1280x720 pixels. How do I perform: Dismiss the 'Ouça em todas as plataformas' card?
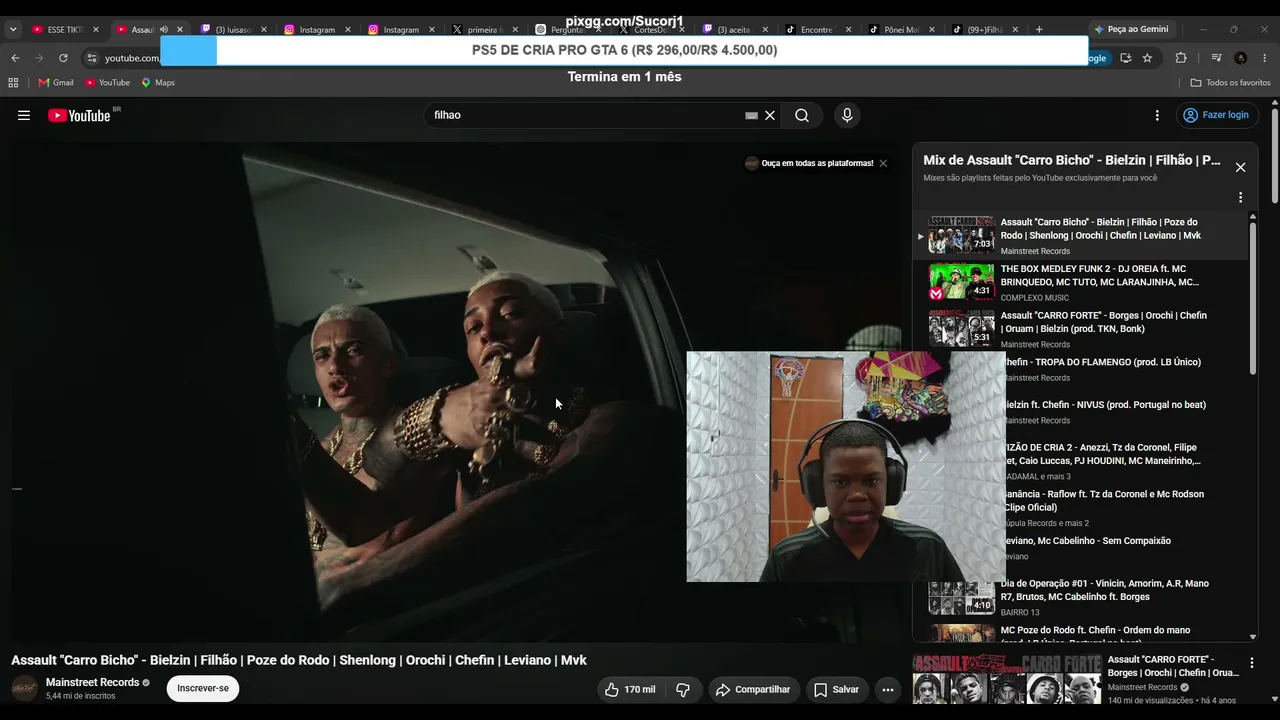point(883,163)
